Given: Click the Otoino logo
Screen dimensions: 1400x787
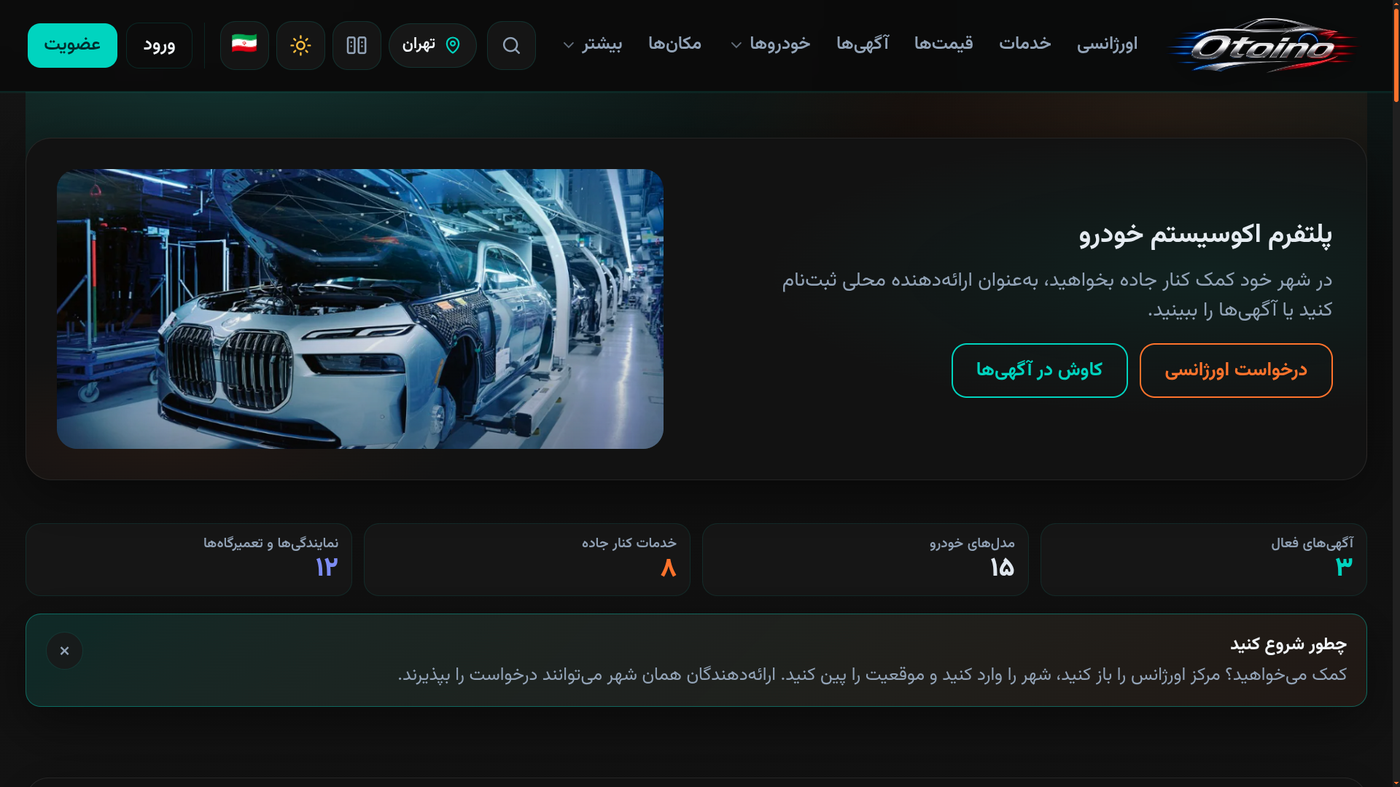Looking at the screenshot, I should [1264, 45].
